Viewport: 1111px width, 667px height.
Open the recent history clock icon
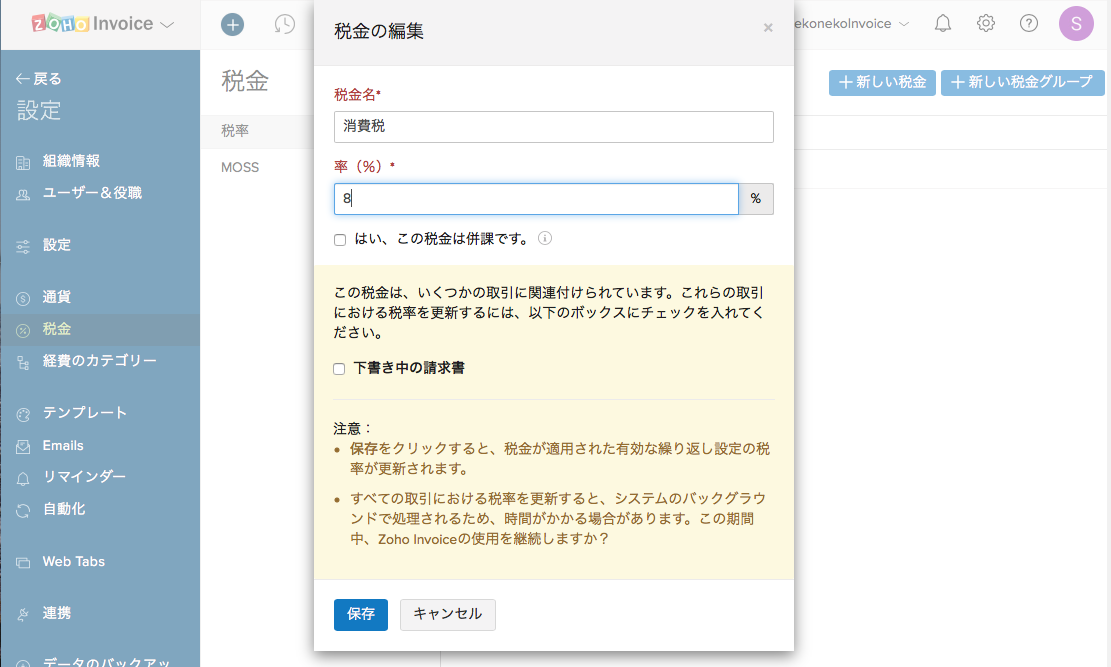[x=285, y=24]
